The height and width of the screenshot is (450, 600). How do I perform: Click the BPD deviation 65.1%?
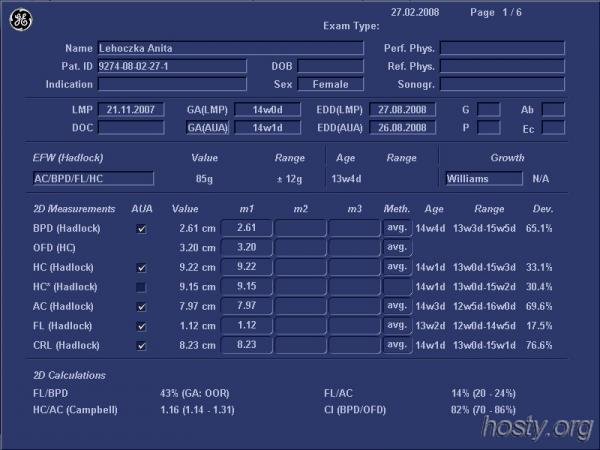(x=539, y=228)
